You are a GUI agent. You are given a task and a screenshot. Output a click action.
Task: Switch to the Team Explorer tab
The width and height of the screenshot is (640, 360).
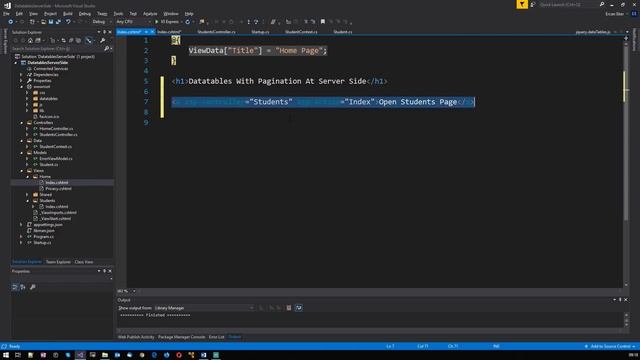point(58,262)
